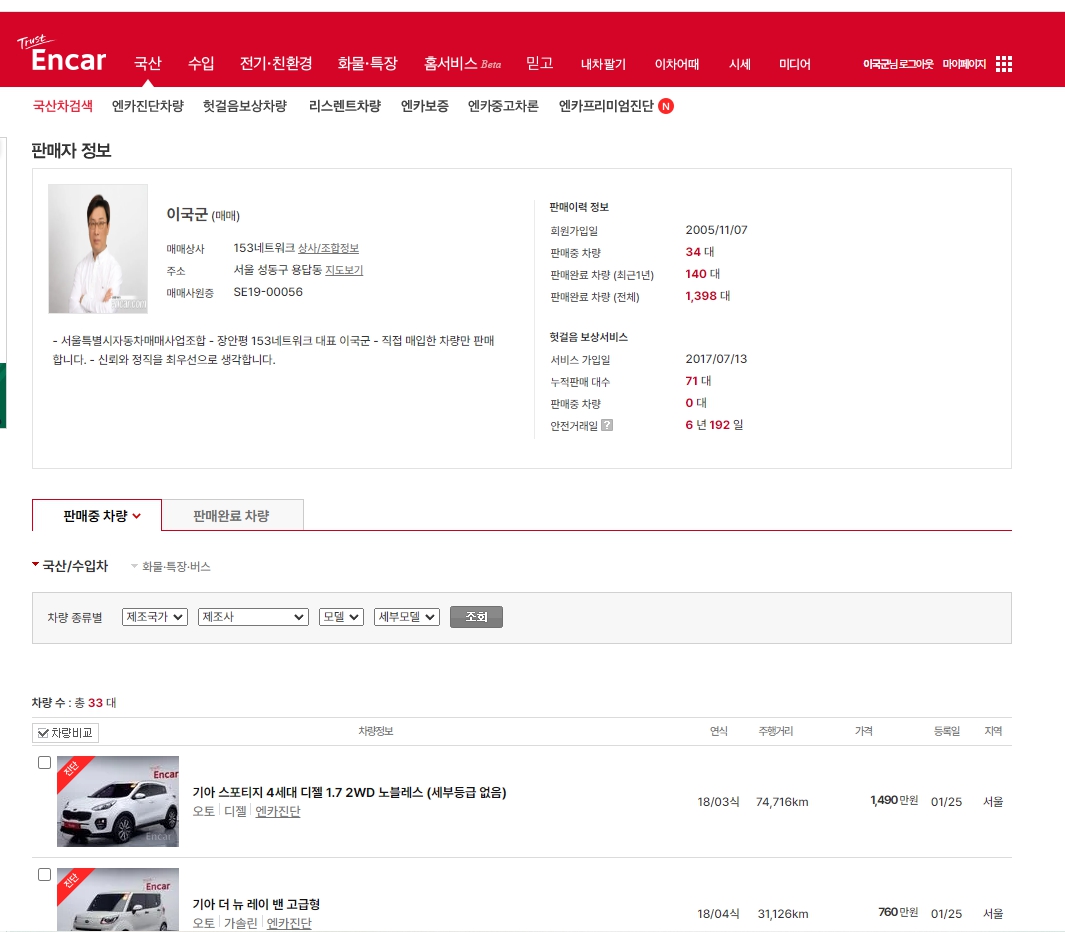Go to 내차팔기 page
1065x932 pixels.
pyautogui.click(x=603, y=64)
